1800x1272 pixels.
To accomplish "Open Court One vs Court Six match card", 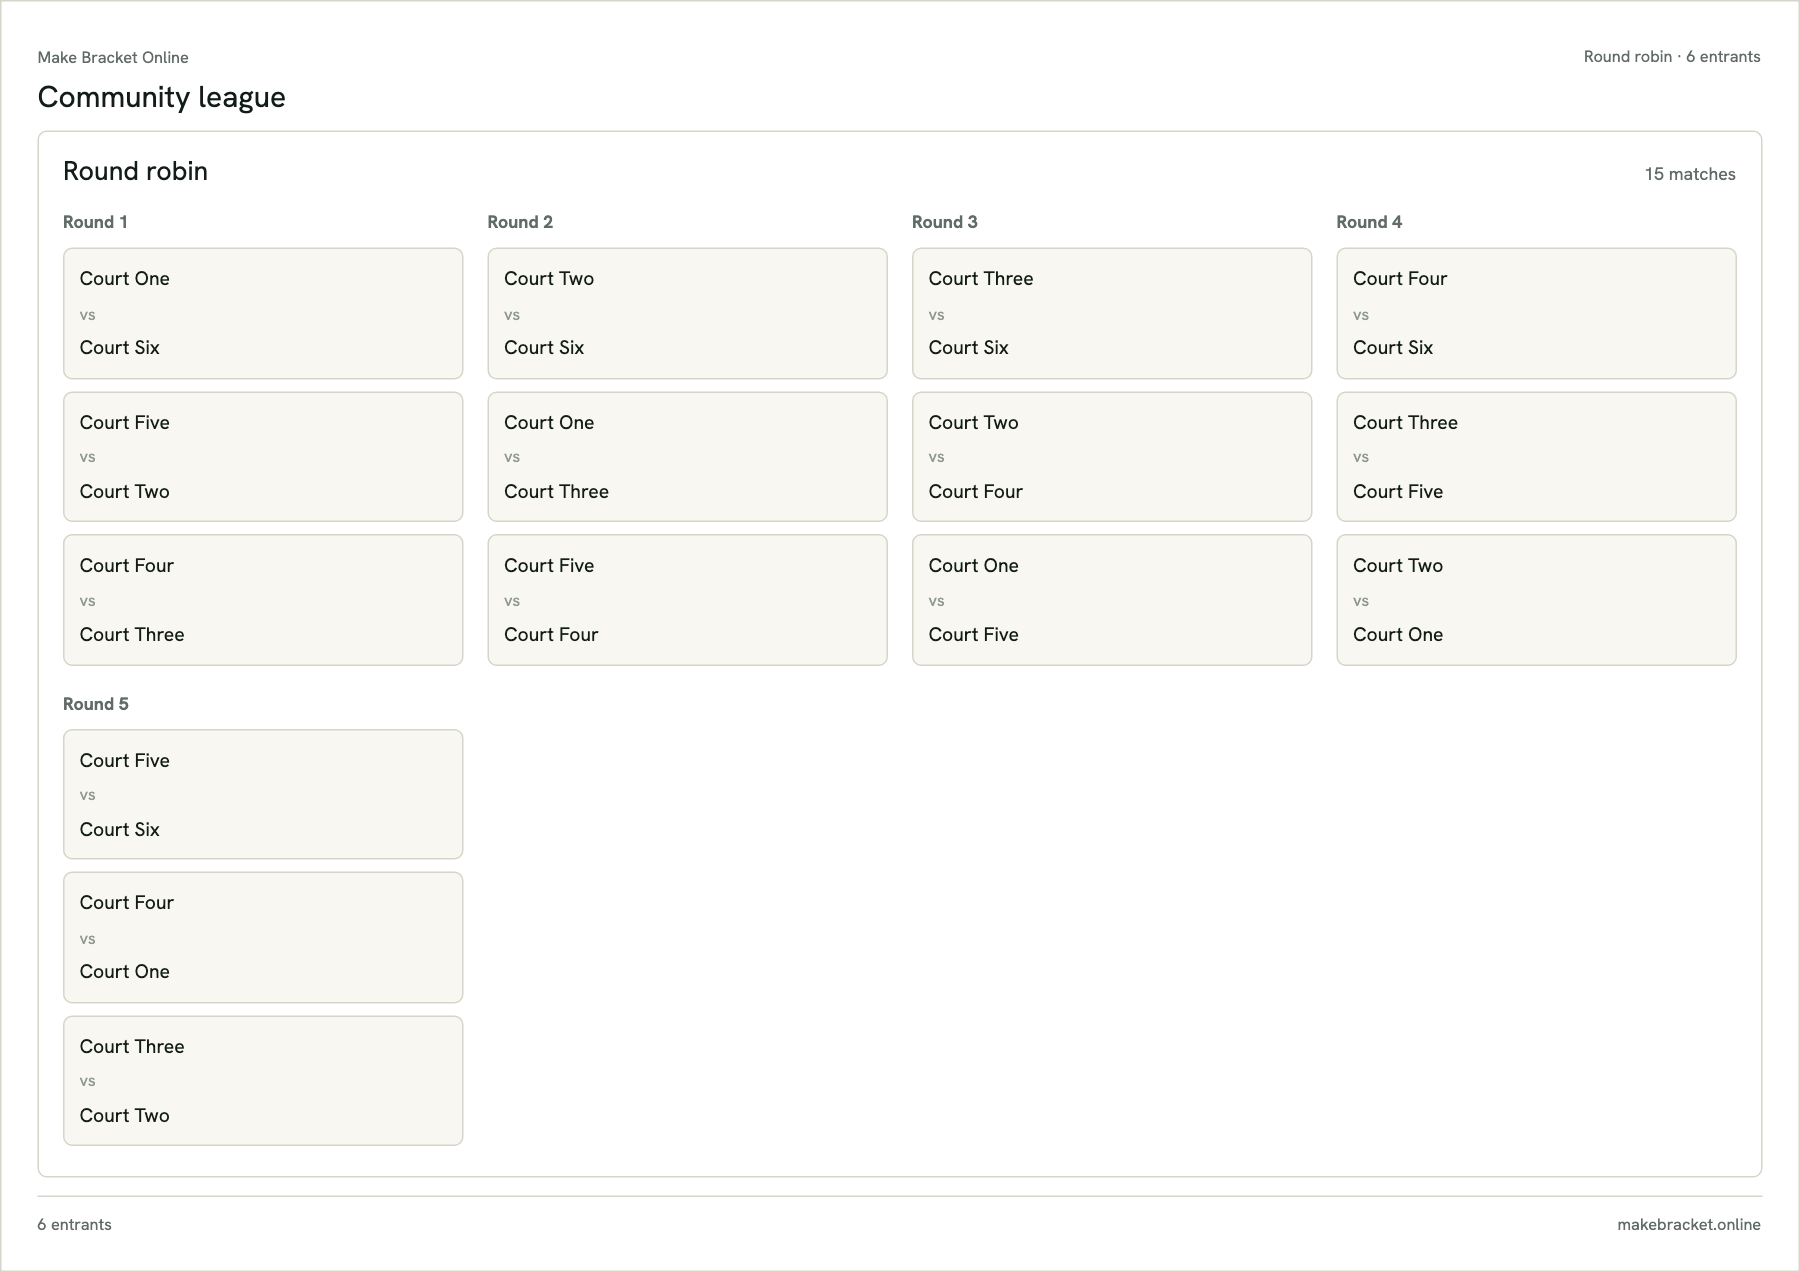I will tap(263, 313).
